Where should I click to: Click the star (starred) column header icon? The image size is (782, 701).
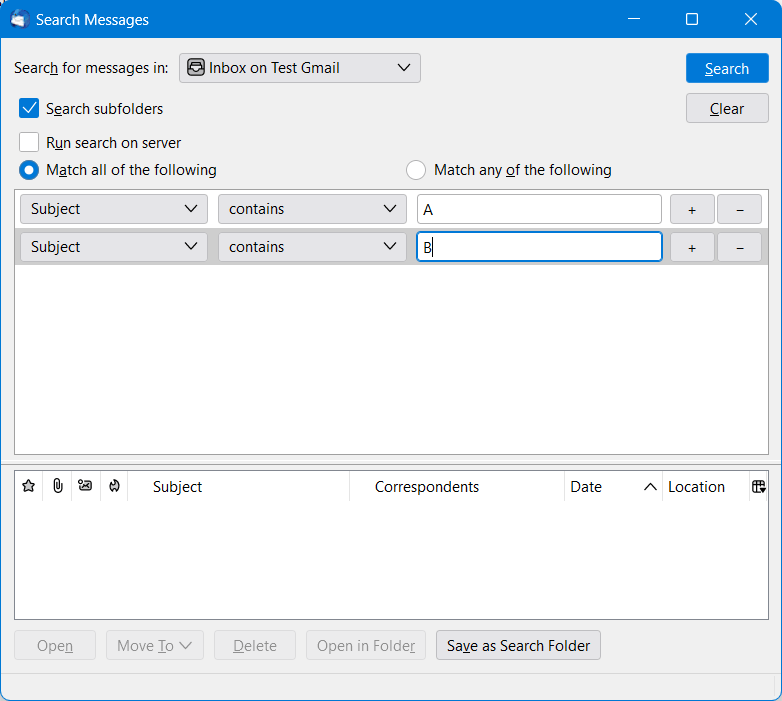28,487
